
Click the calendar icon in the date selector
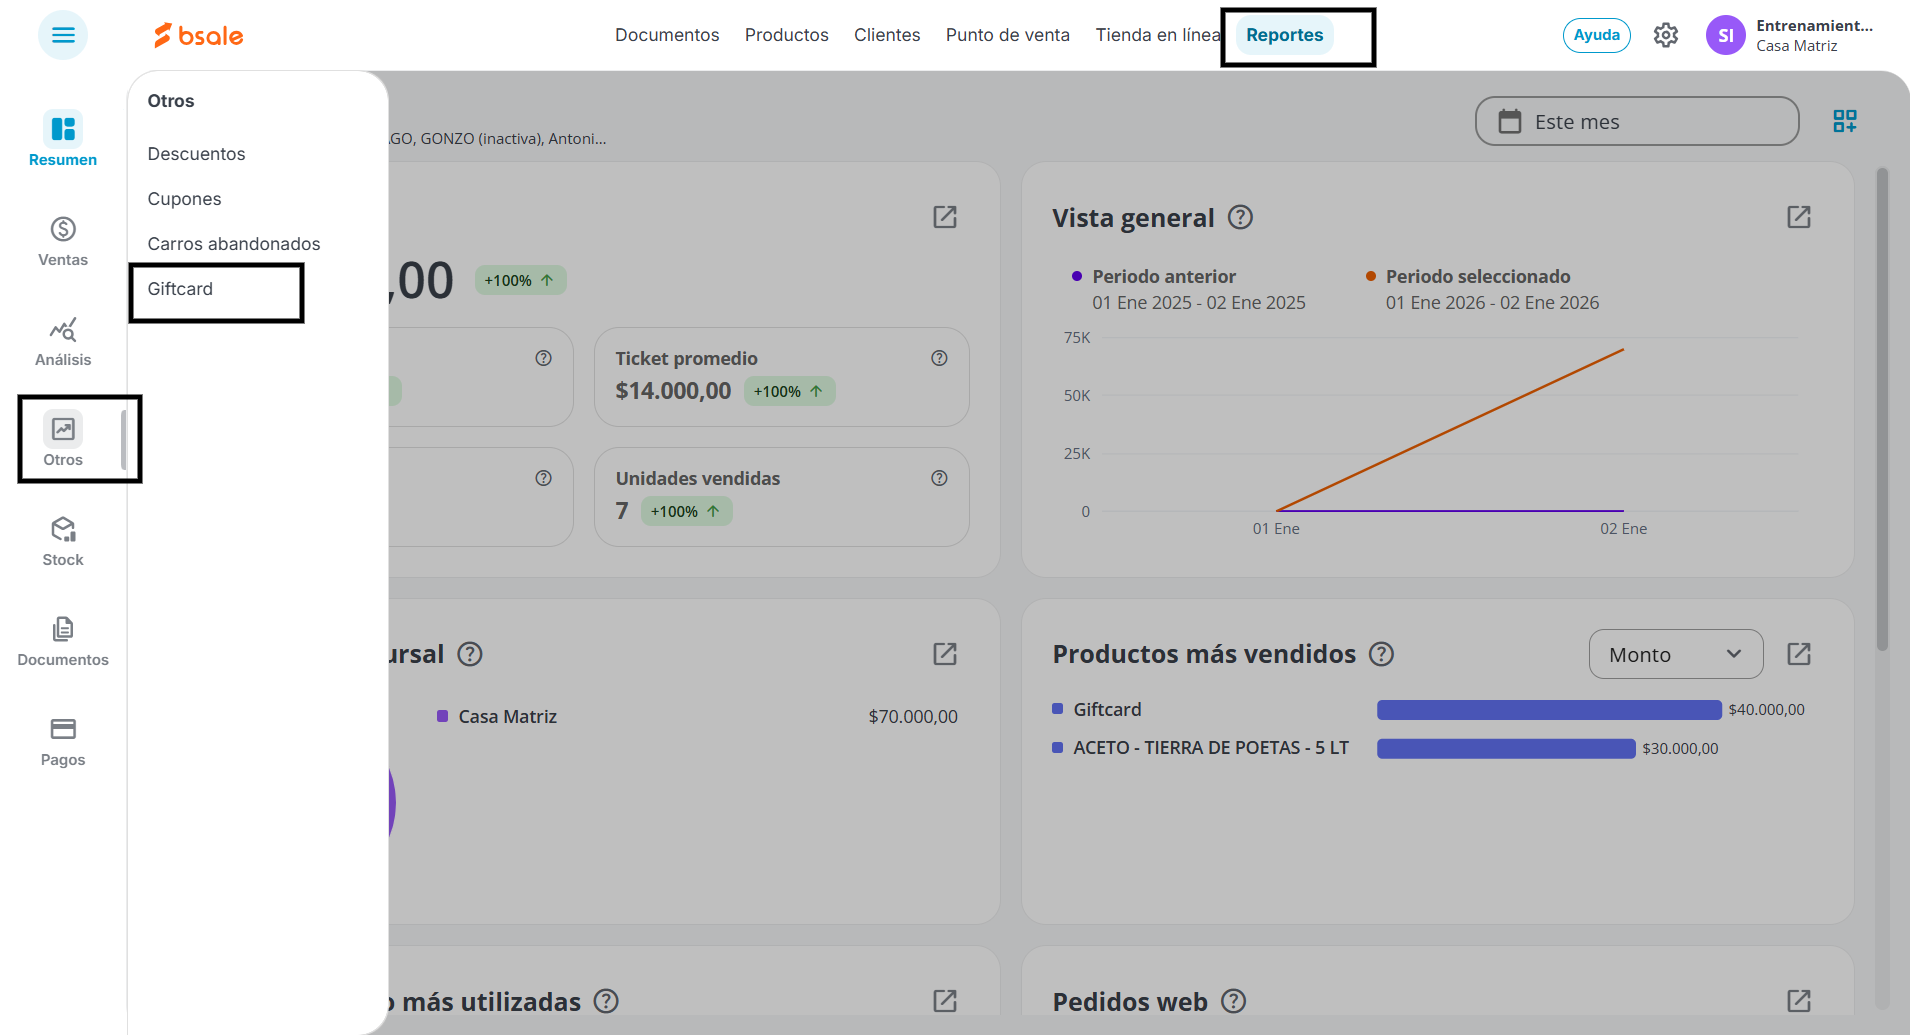(x=1510, y=122)
